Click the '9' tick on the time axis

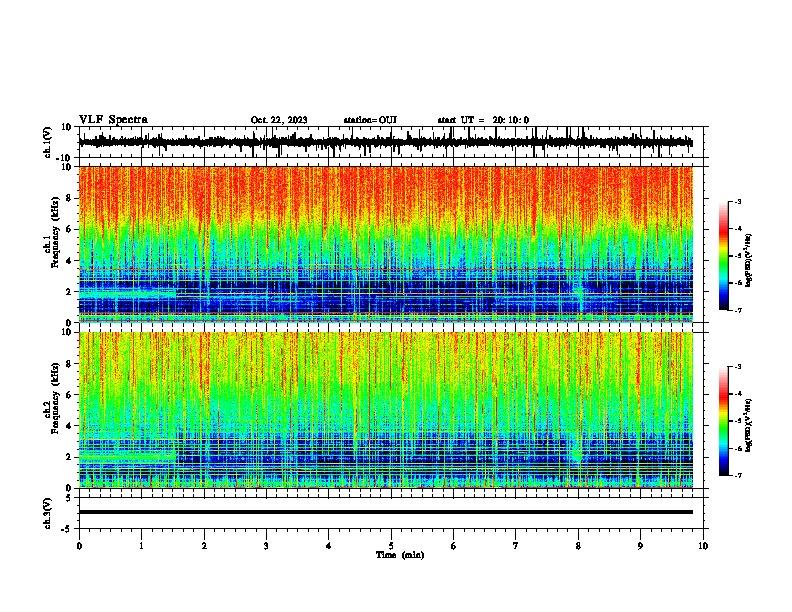640,546
